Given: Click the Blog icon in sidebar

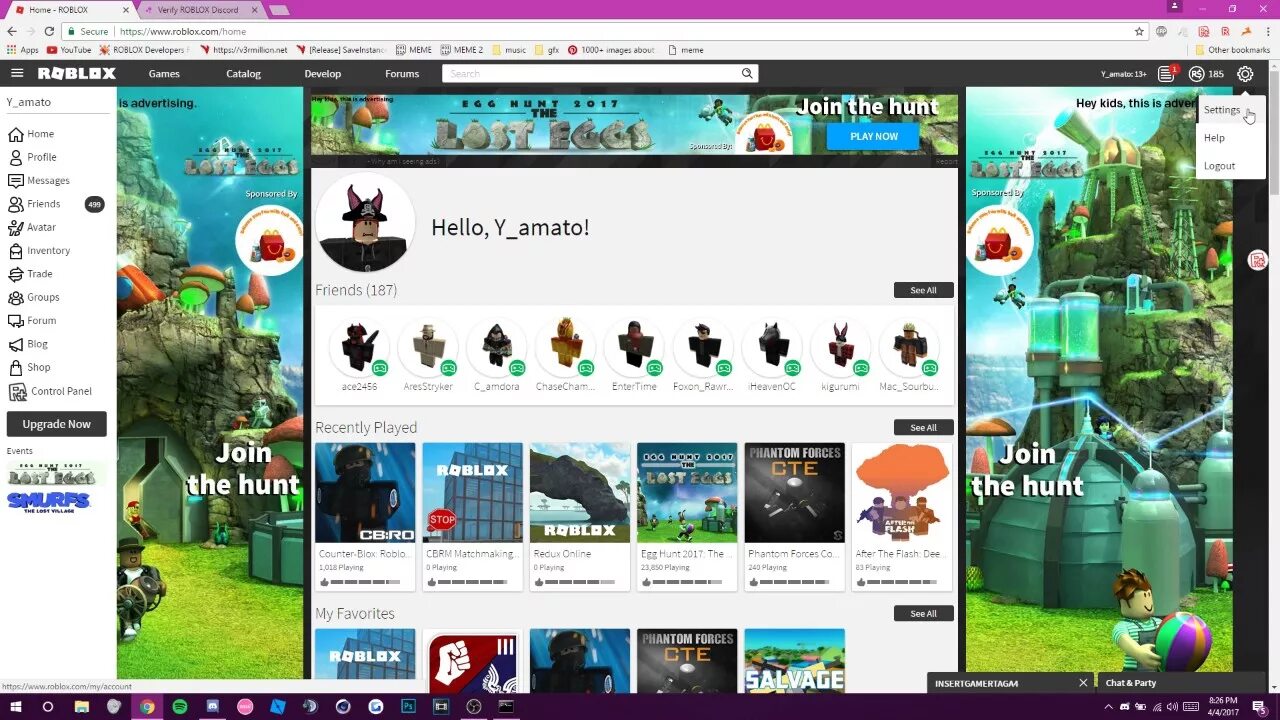Looking at the screenshot, I should (x=16, y=344).
